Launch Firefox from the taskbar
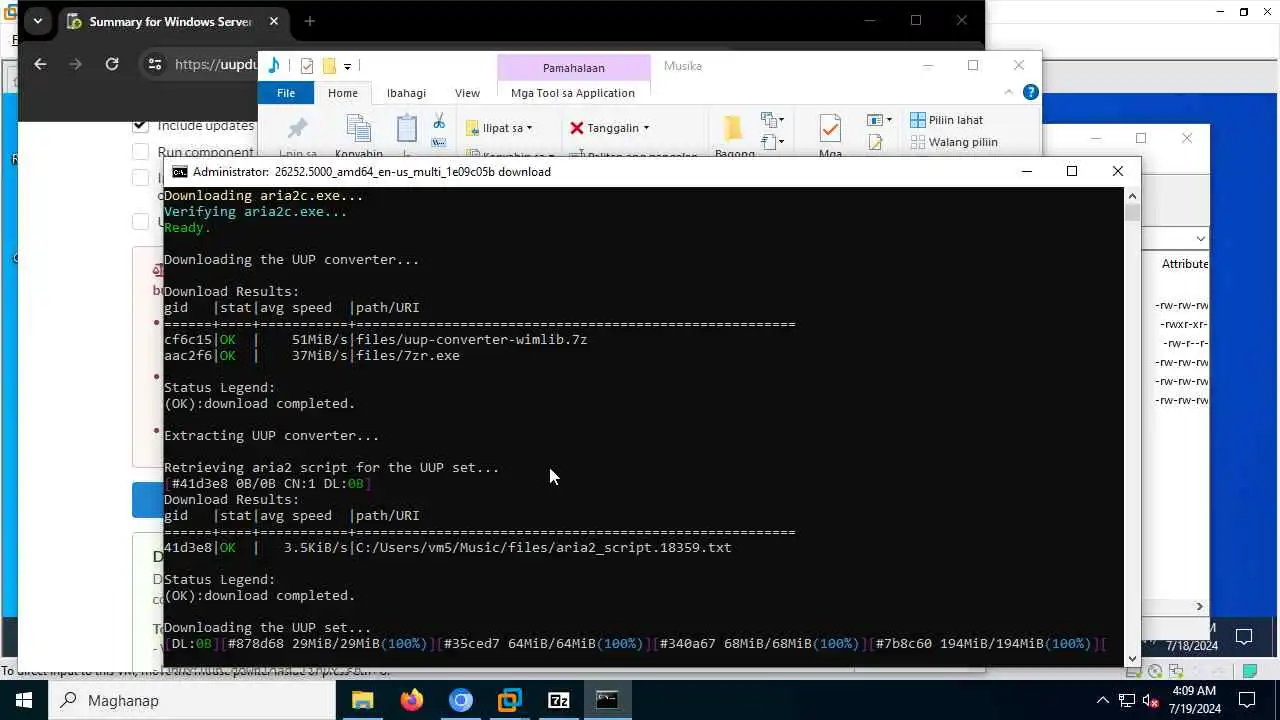The width and height of the screenshot is (1280, 720). pyautogui.click(x=411, y=700)
